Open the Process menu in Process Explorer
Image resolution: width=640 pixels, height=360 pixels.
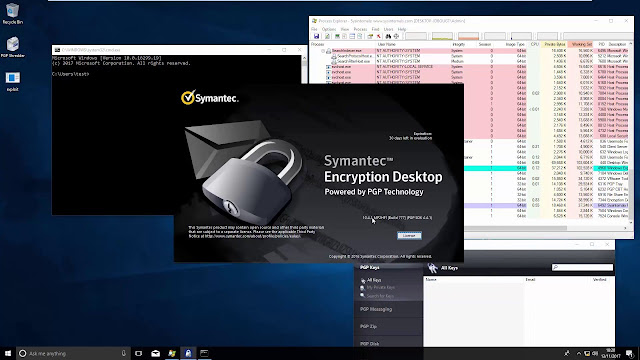pyautogui.click(x=360, y=29)
